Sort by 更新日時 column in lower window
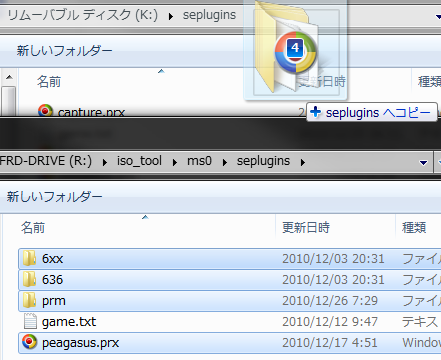The width and height of the screenshot is (441, 360). tap(306, 228)
